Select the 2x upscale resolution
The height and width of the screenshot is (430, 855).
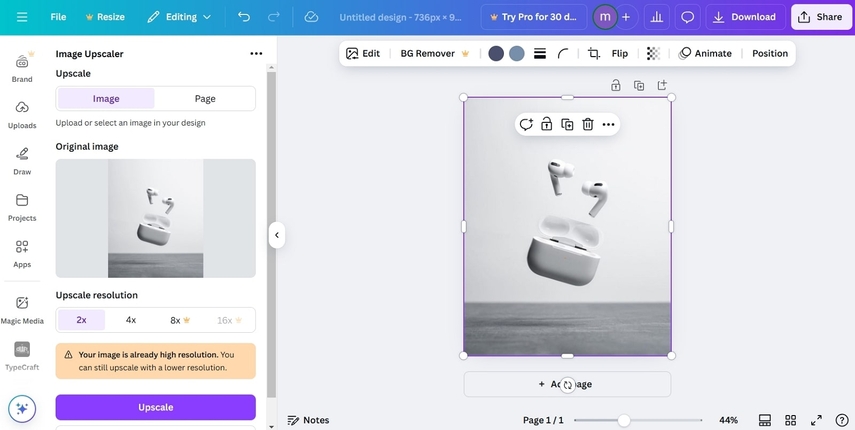pyautogui.click(x=81, y=320)
